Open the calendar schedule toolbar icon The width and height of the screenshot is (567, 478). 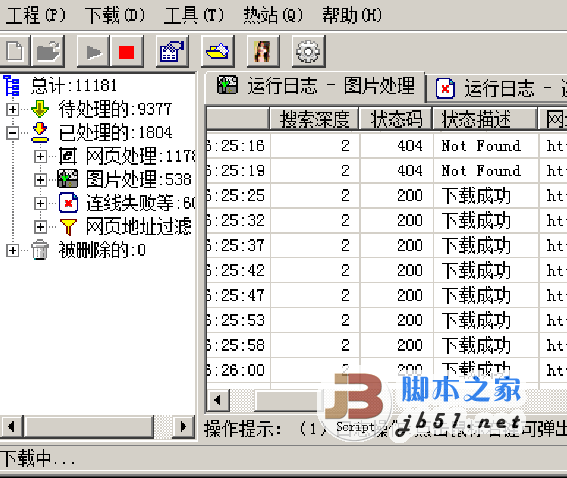point(172,52)
